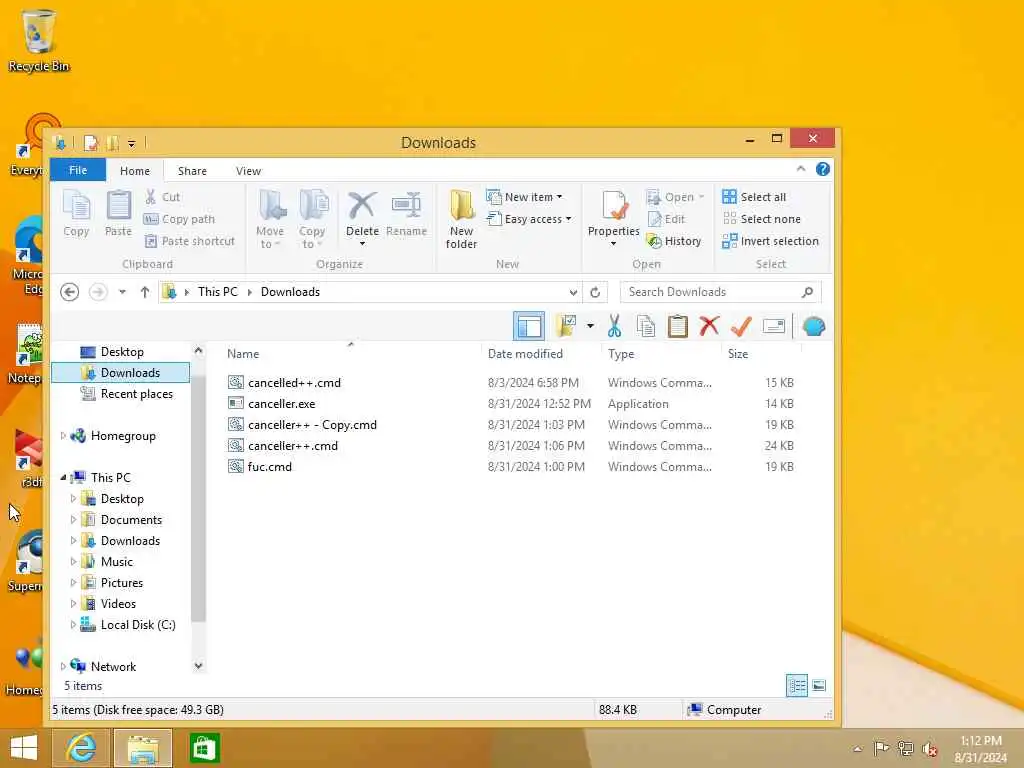The image size is (1024, 768).
Task: Expand the Local Disk (C:) node
Action: point(73,625)
